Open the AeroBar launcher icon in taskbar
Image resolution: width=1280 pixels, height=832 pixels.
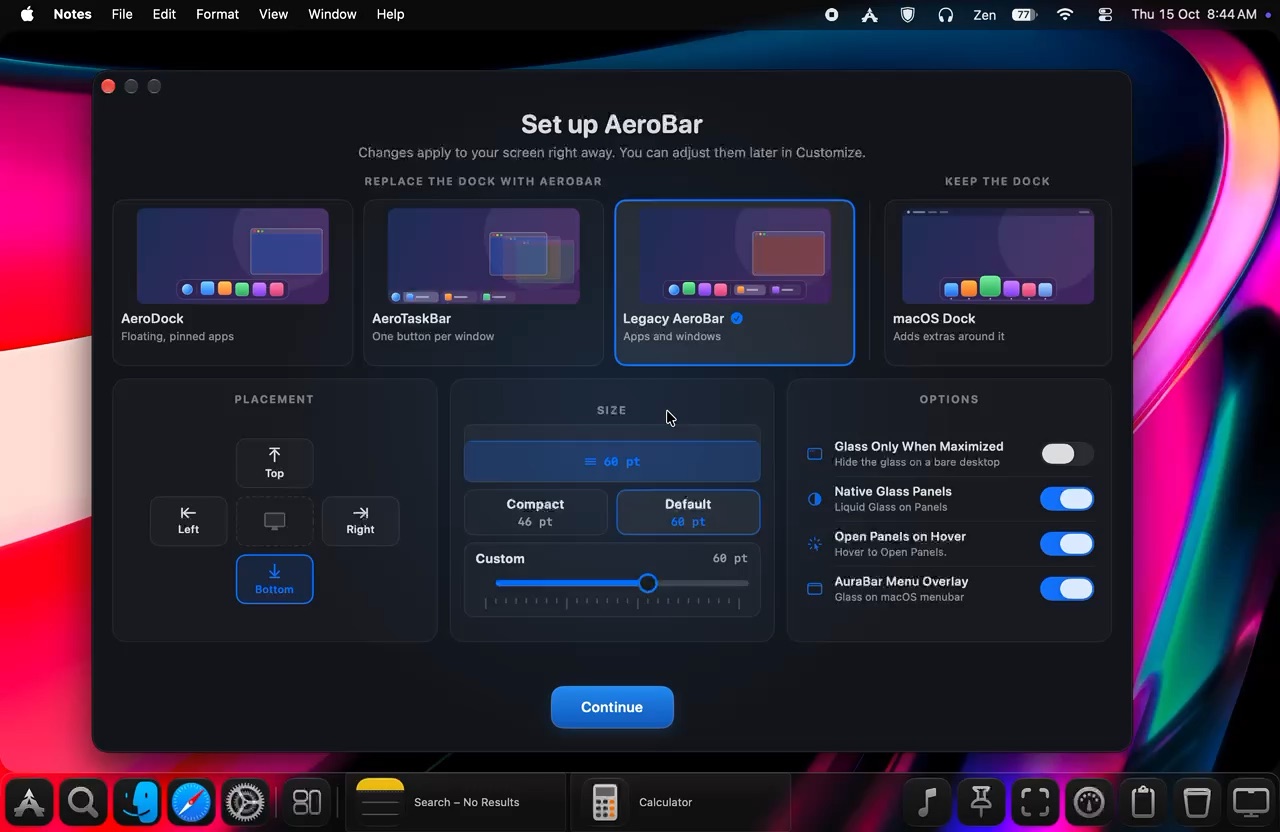point(29,802)
